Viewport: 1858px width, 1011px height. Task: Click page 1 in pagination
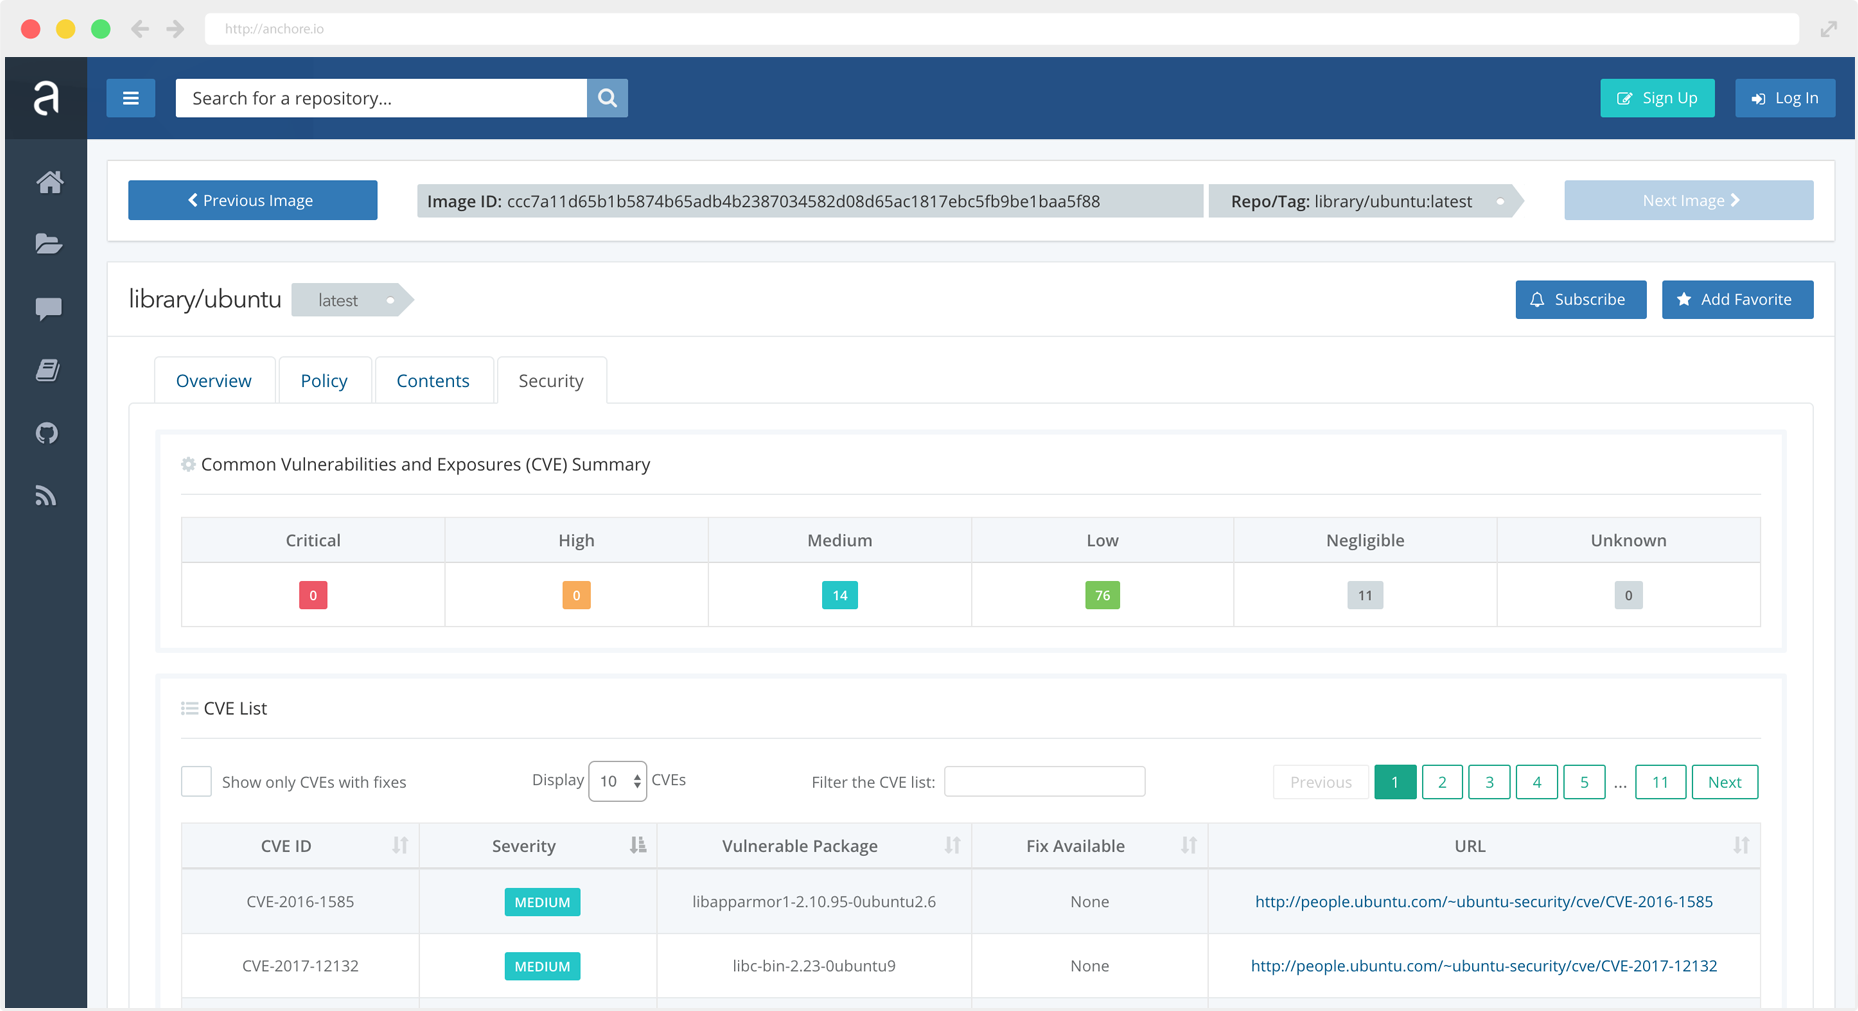pos(1395,782)
